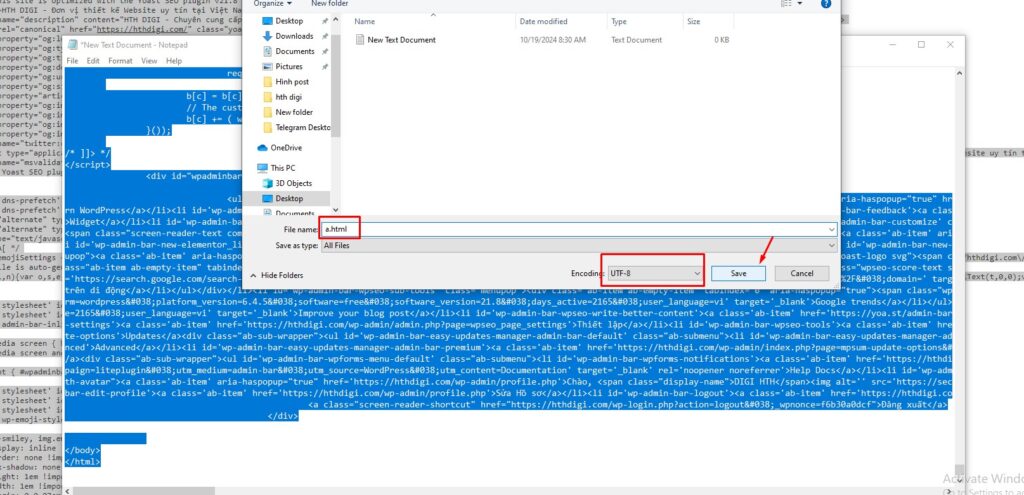Viewport: 1024px width, 495px height.
Task: Click the New folder button
Action: (330, 3)
